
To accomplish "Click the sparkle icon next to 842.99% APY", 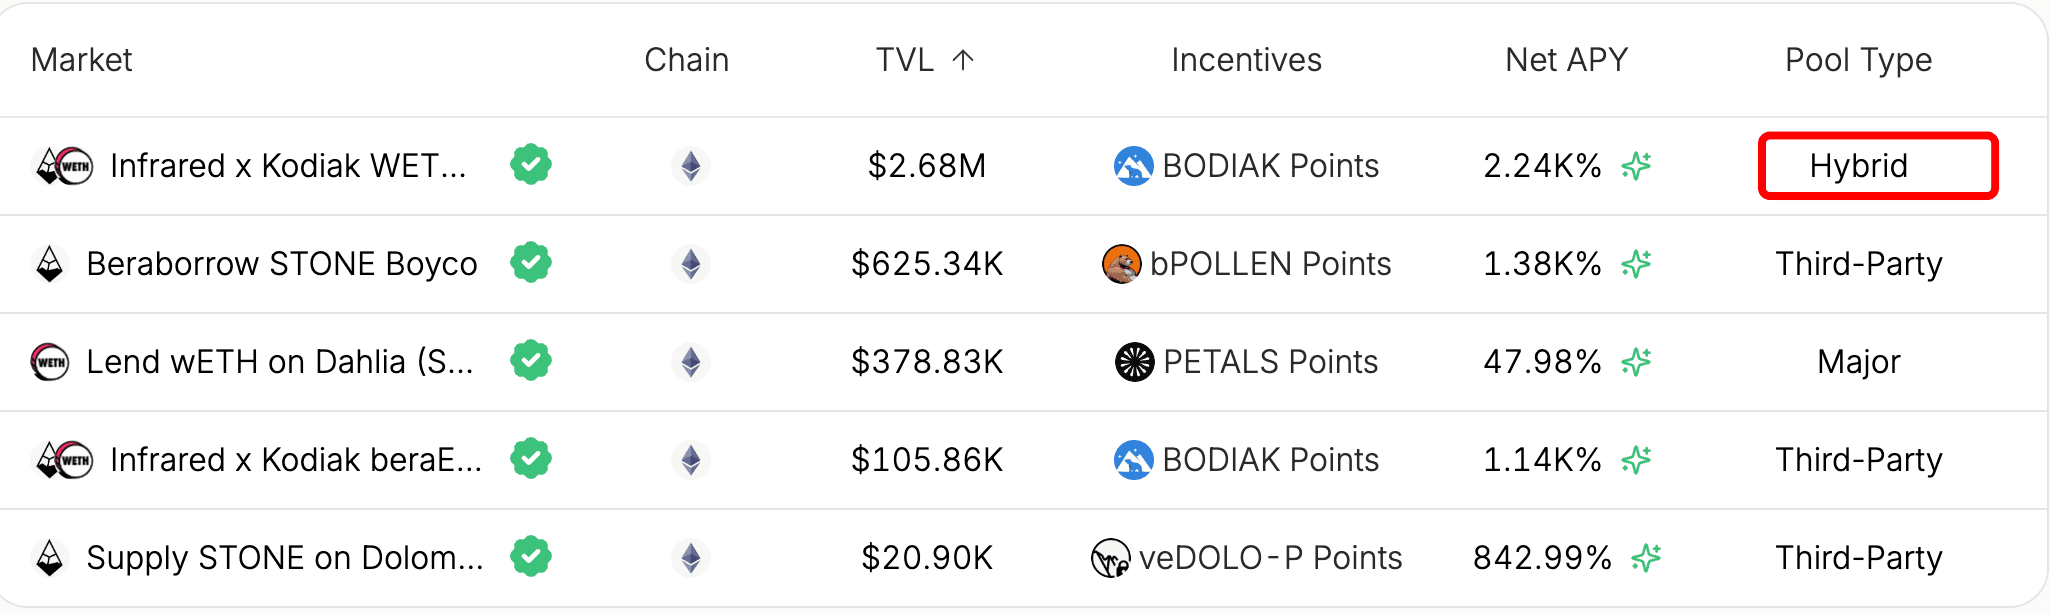I will (1646, 558).
